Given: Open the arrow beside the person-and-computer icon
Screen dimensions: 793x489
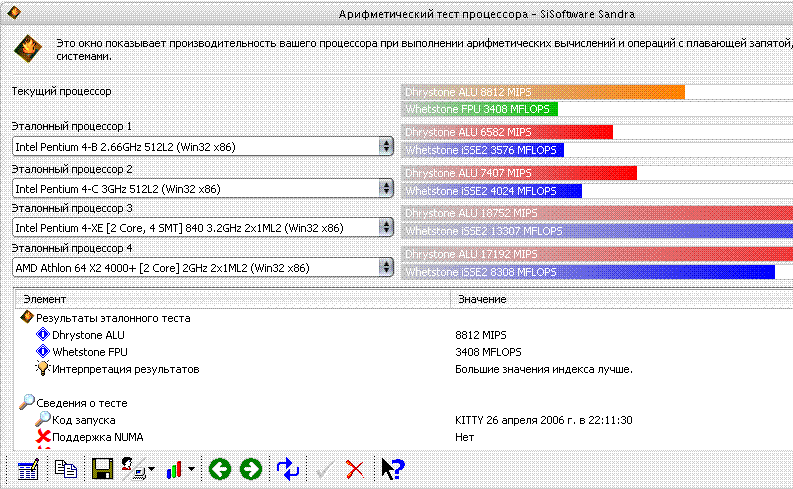Looking at the screenshot, I should pos(152,469).
